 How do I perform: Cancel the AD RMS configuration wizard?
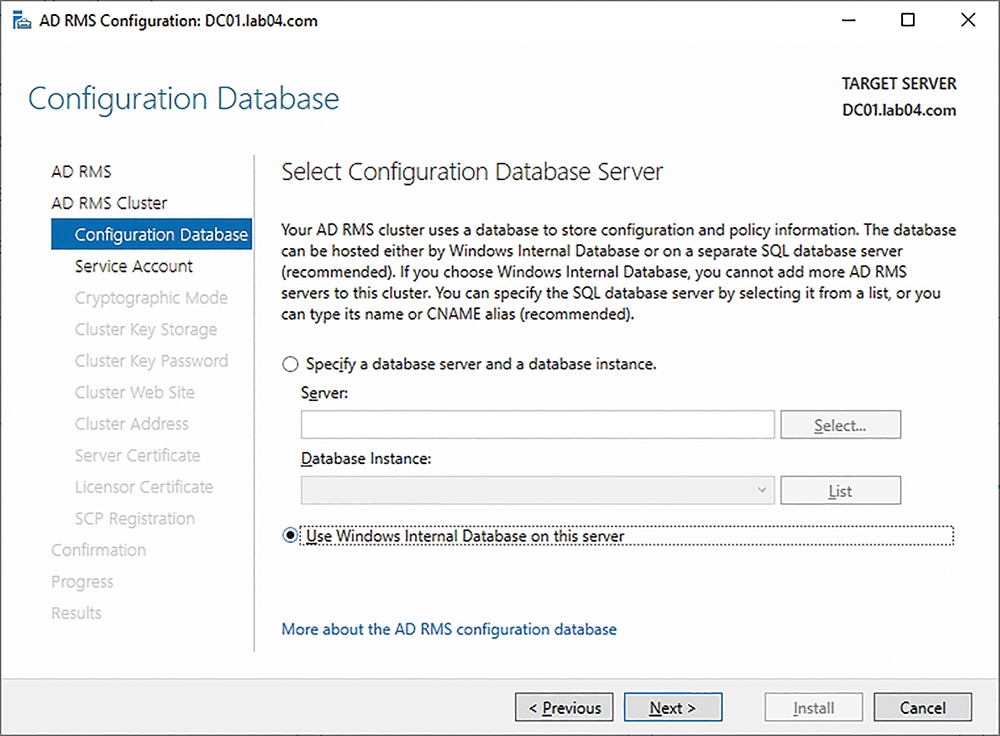(x=923, y=707)
